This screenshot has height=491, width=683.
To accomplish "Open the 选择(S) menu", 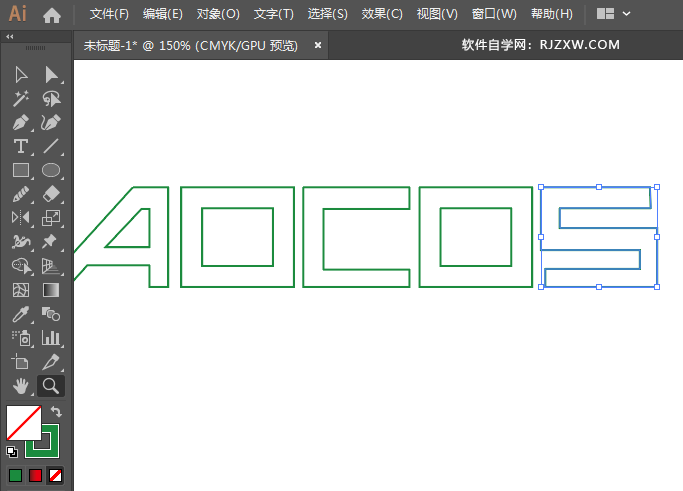I will [328, 14].
